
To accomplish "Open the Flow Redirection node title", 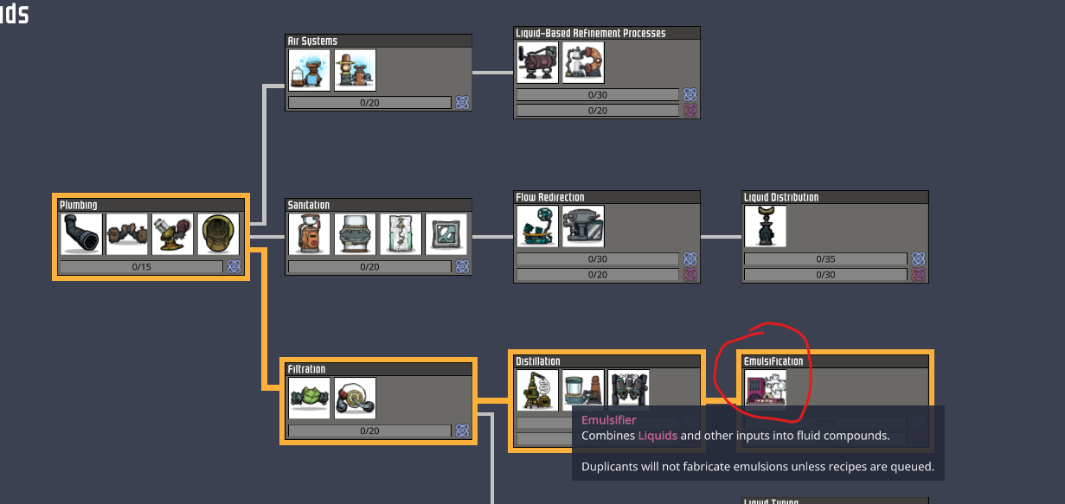I will pyautogui.click(x=550, y=197).
